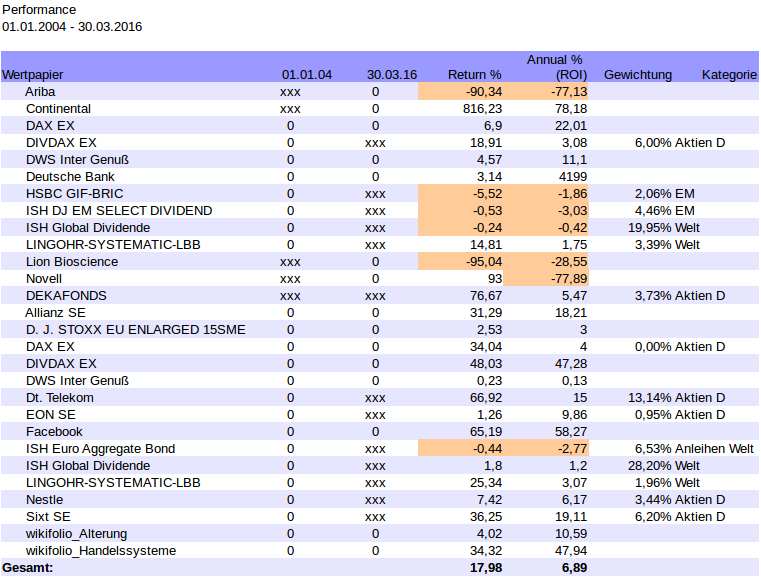Select the 13,14% Aktien D cell
761x578 pixels.
tap(677, 397)
